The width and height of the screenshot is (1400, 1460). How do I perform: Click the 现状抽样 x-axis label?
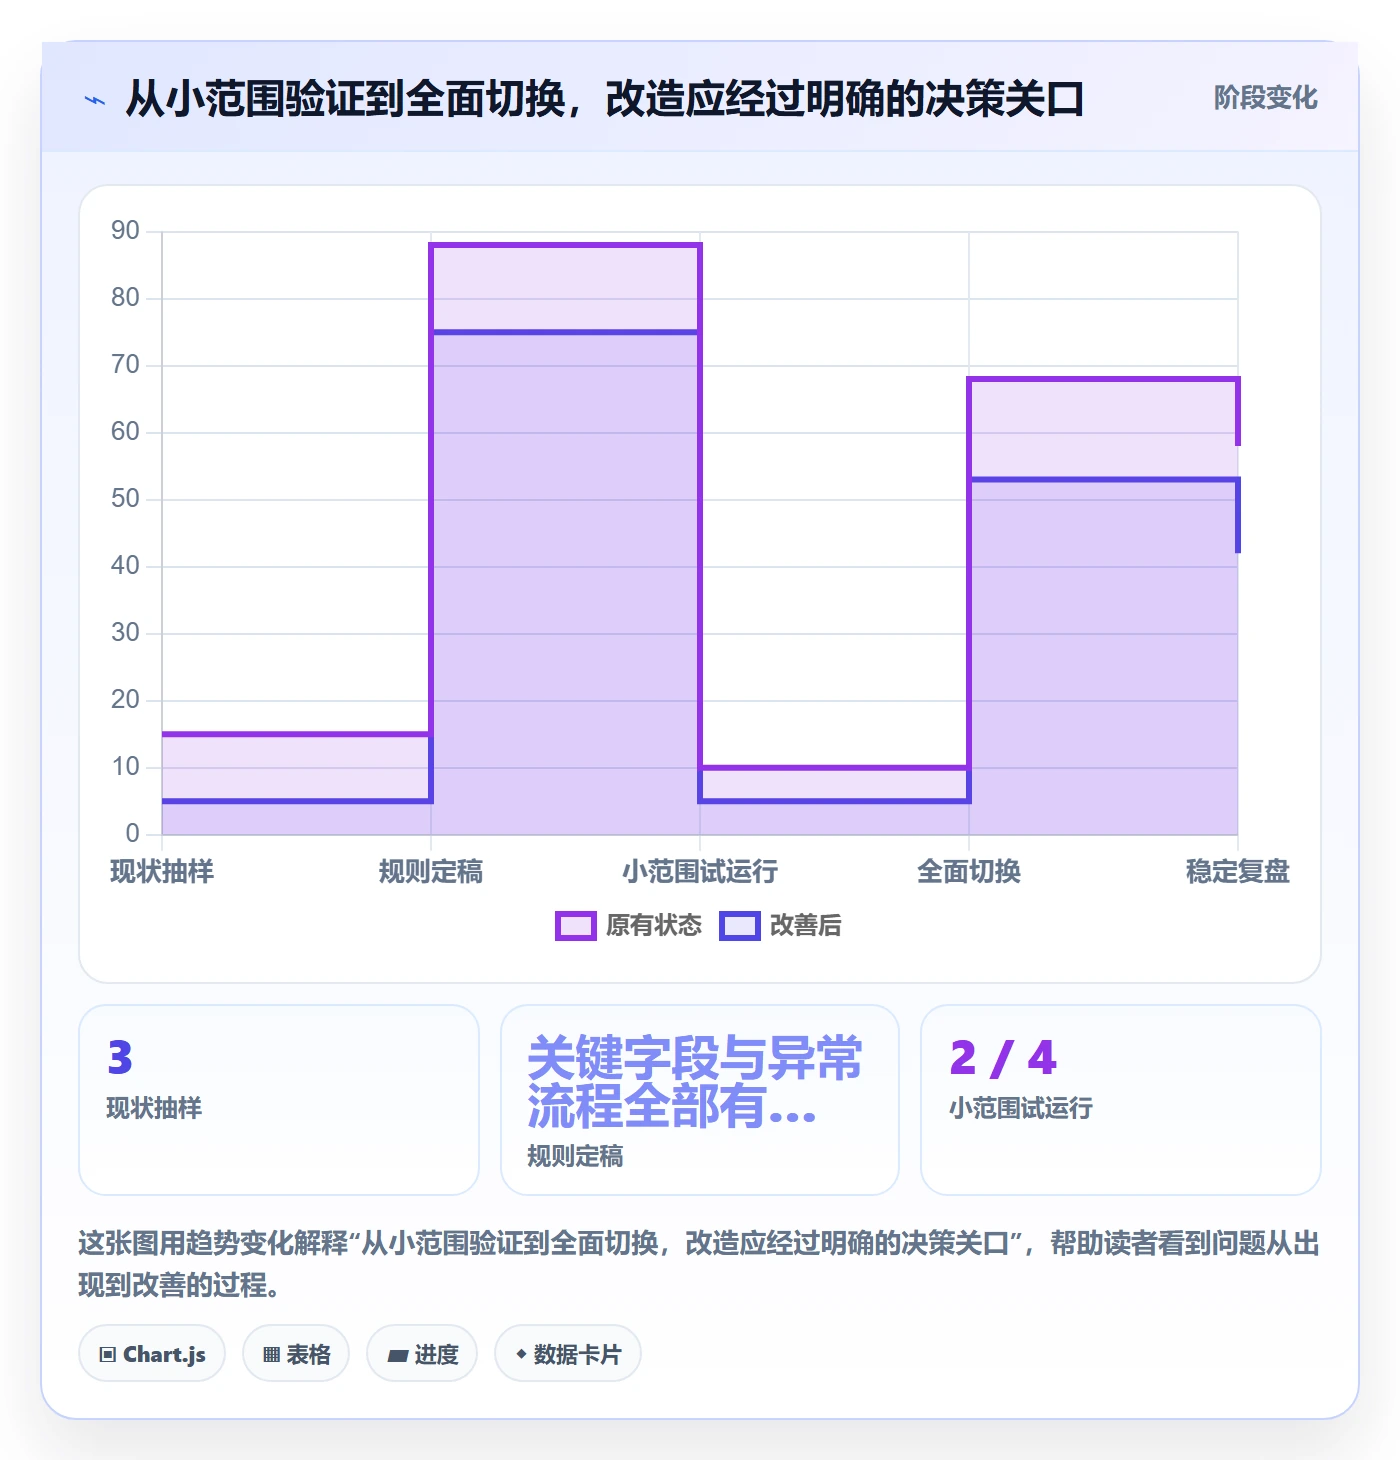click(162, 872)
